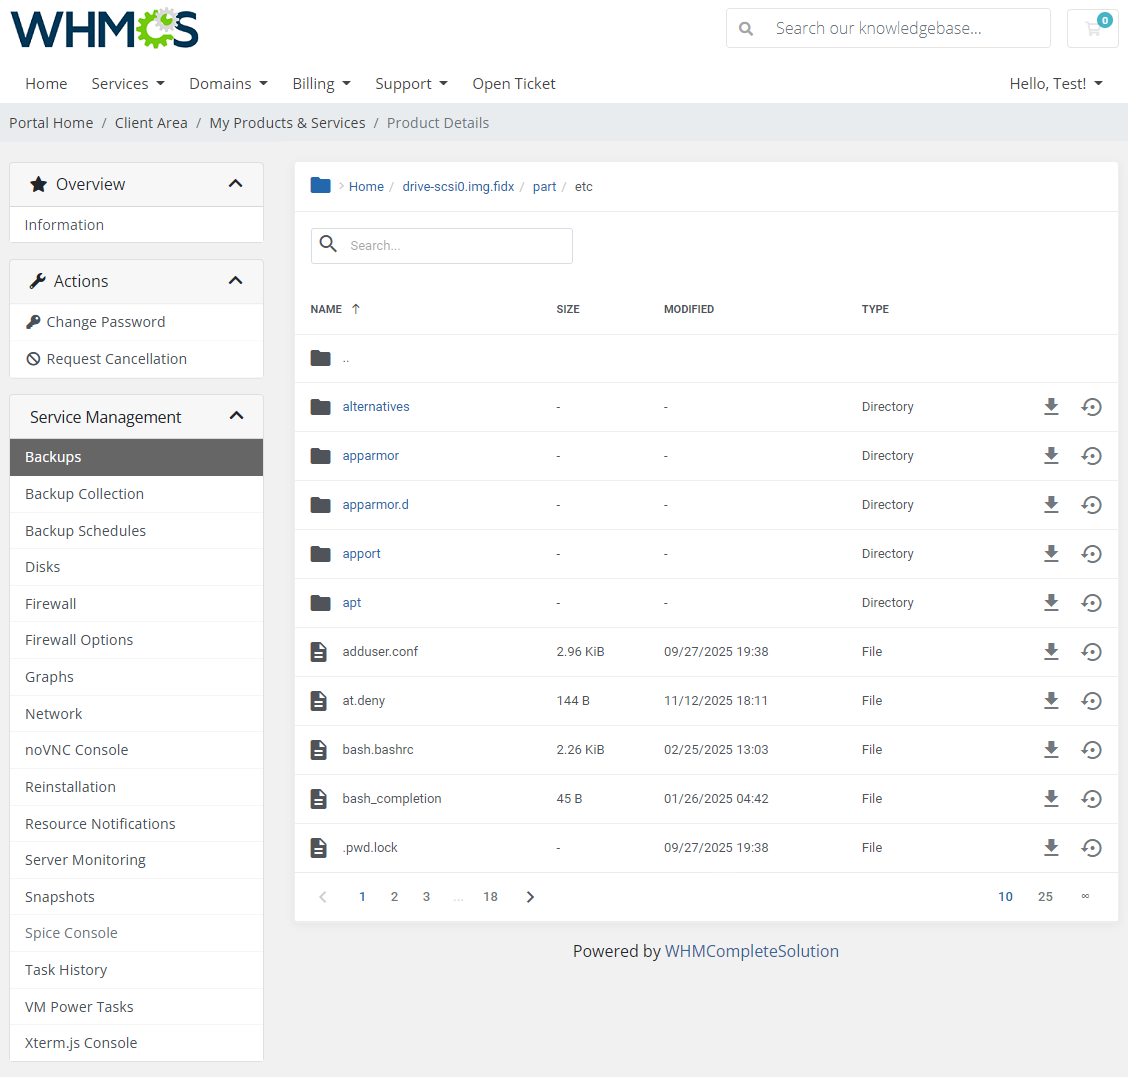Click the restore icon for bash.bashrc

point(1091,749)
